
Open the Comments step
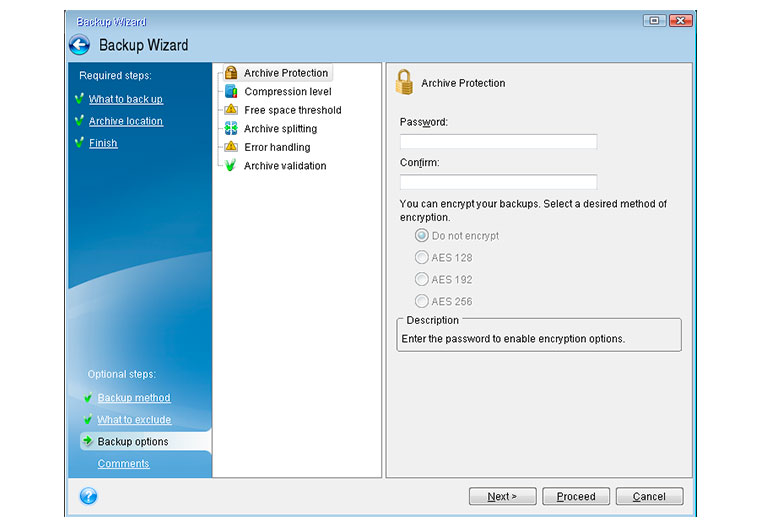(124, 464)
